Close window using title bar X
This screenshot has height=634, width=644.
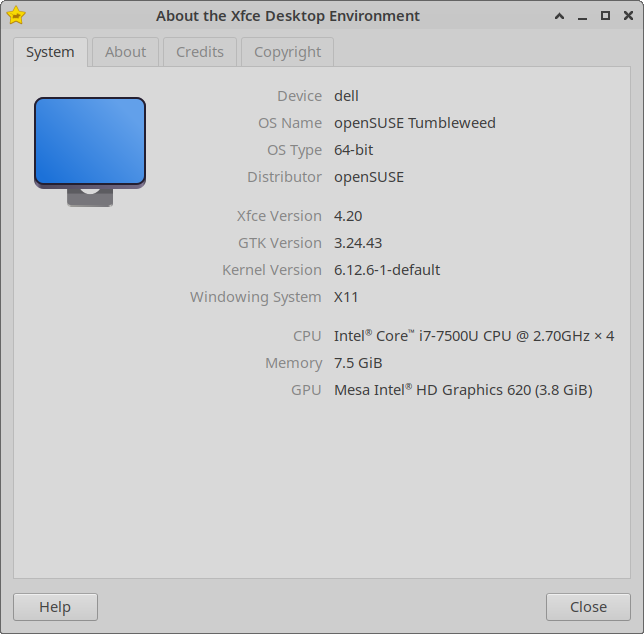click(x=626, y=16)
